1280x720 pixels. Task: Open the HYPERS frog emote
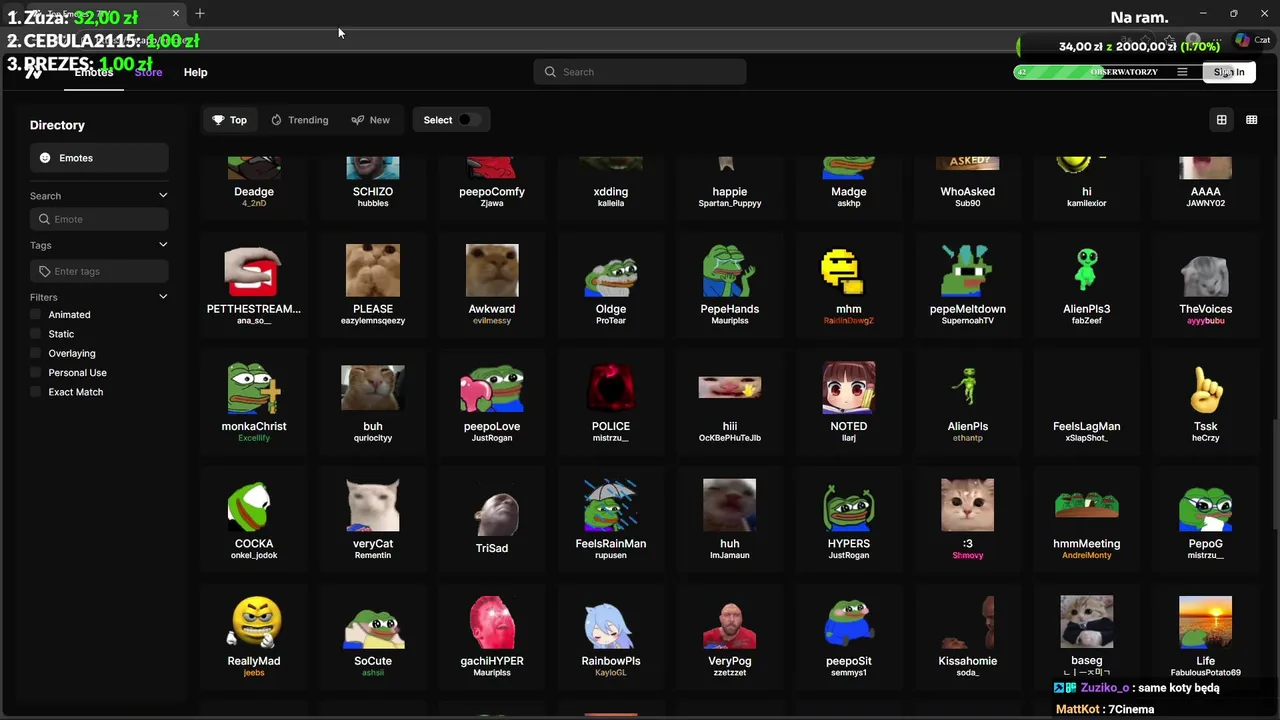[849, 506]
